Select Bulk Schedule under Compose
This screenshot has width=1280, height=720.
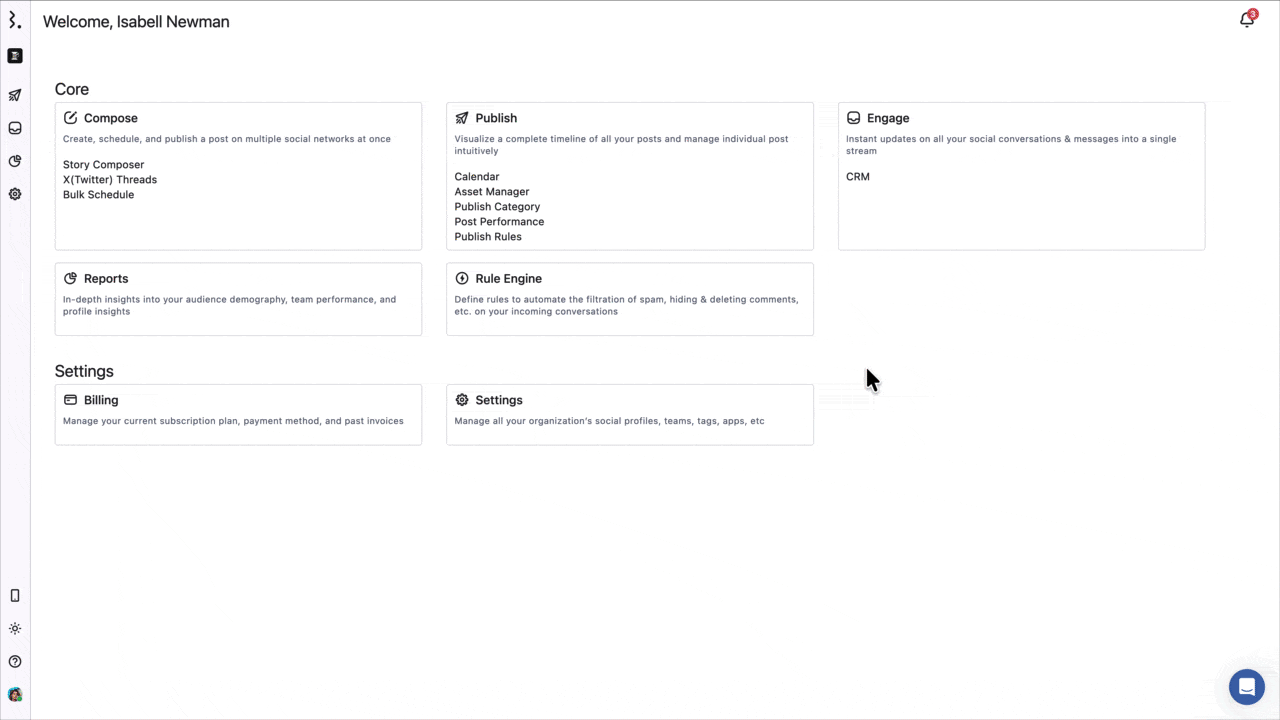[x=98, y=195]
